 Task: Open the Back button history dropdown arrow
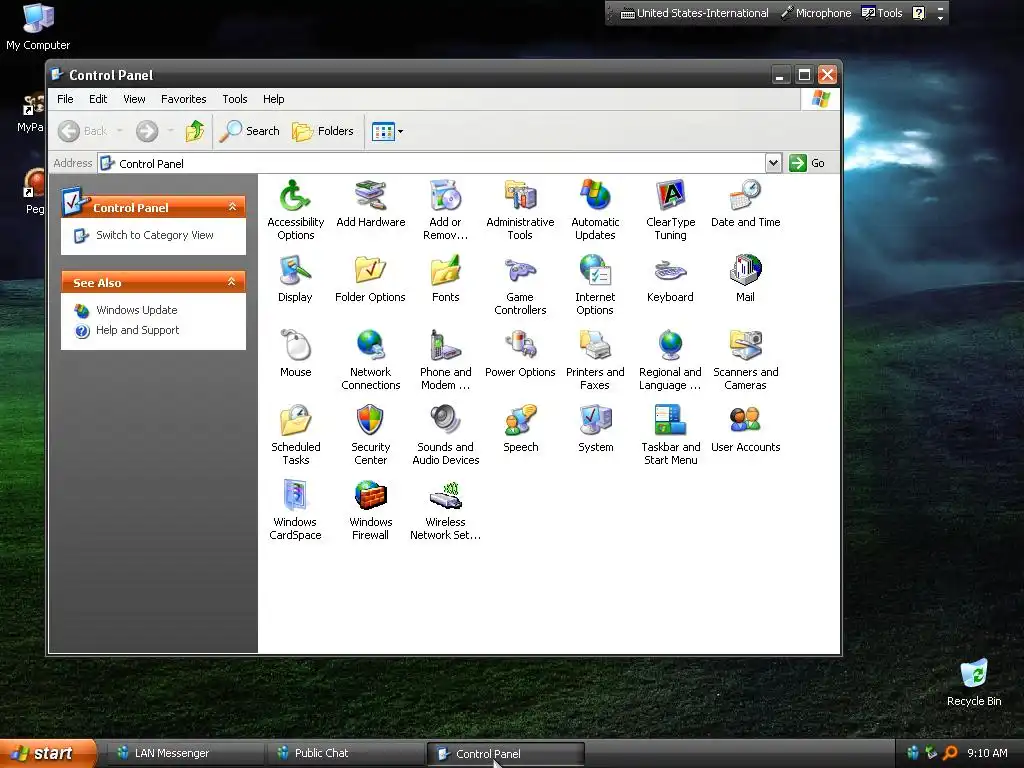click(x=120, y=131)
